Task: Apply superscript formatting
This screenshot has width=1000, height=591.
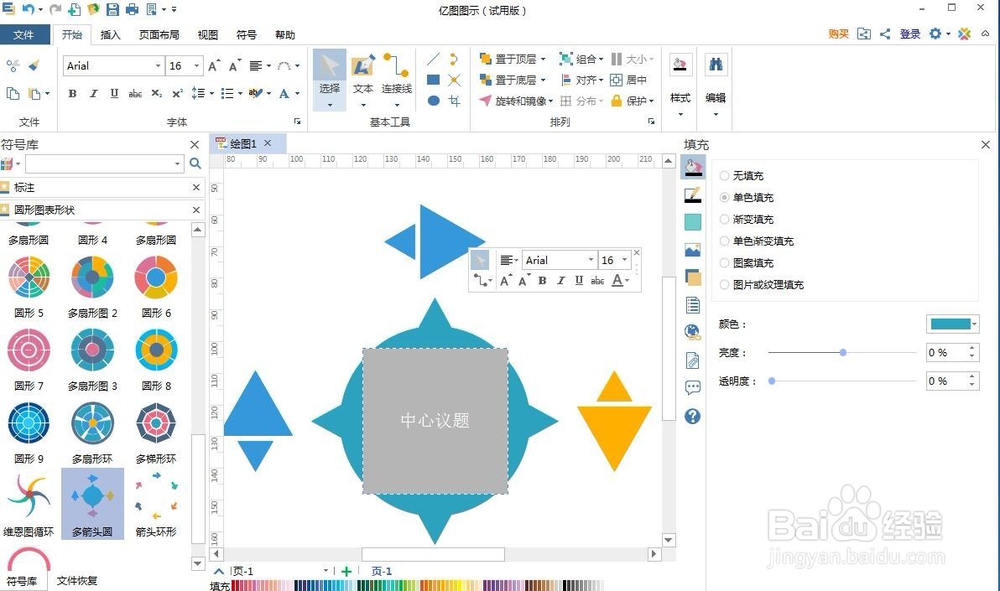Action: [x=177, y=94]
